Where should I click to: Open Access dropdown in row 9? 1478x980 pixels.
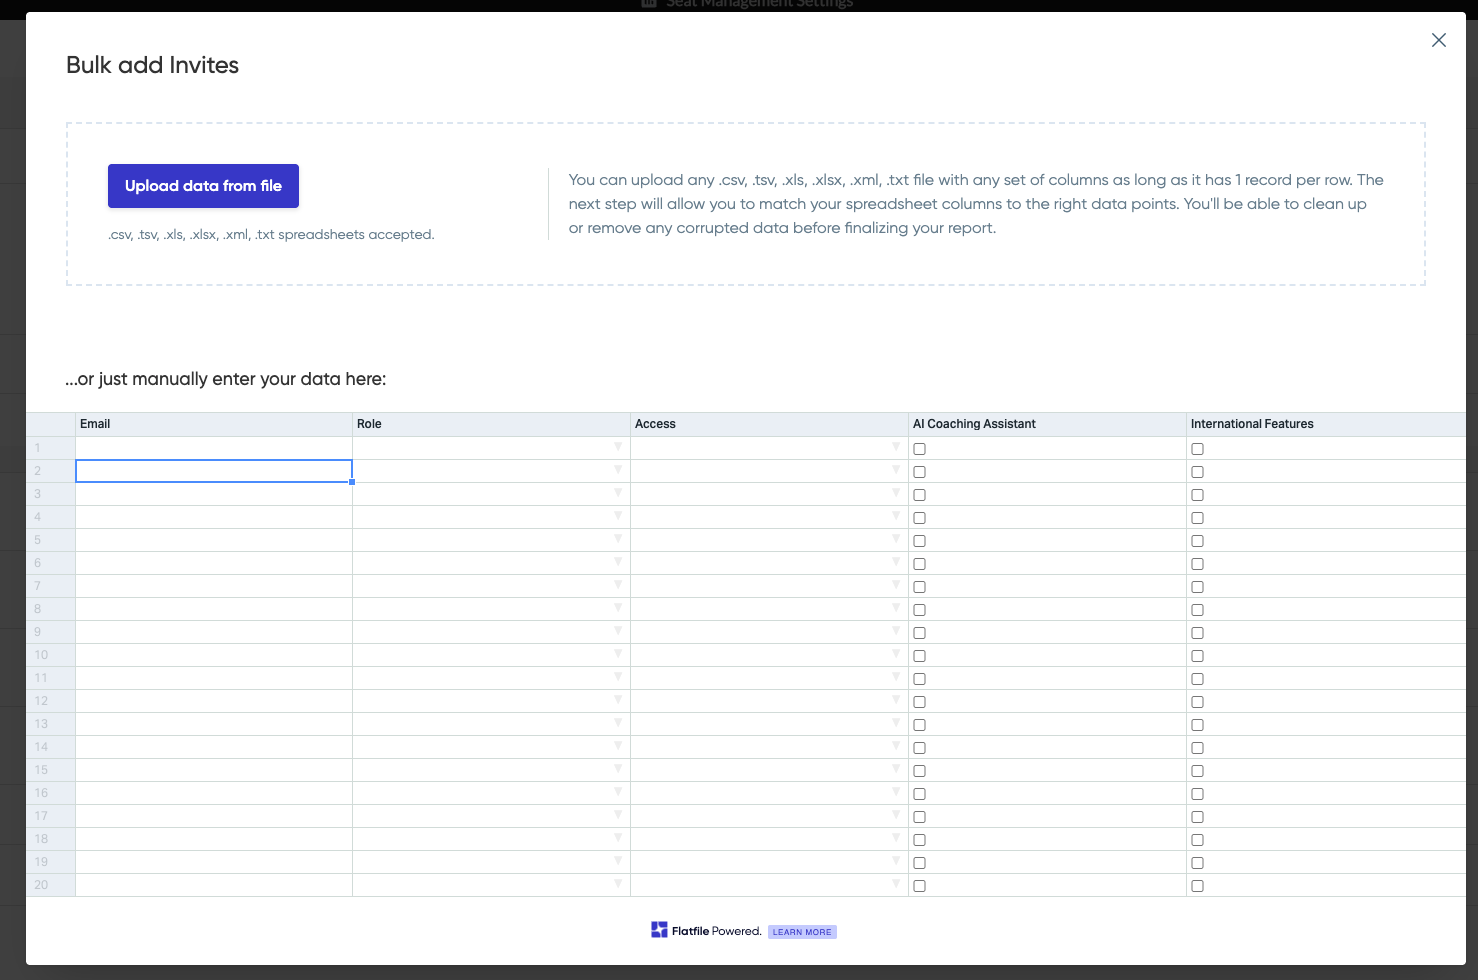coord(896,631)
